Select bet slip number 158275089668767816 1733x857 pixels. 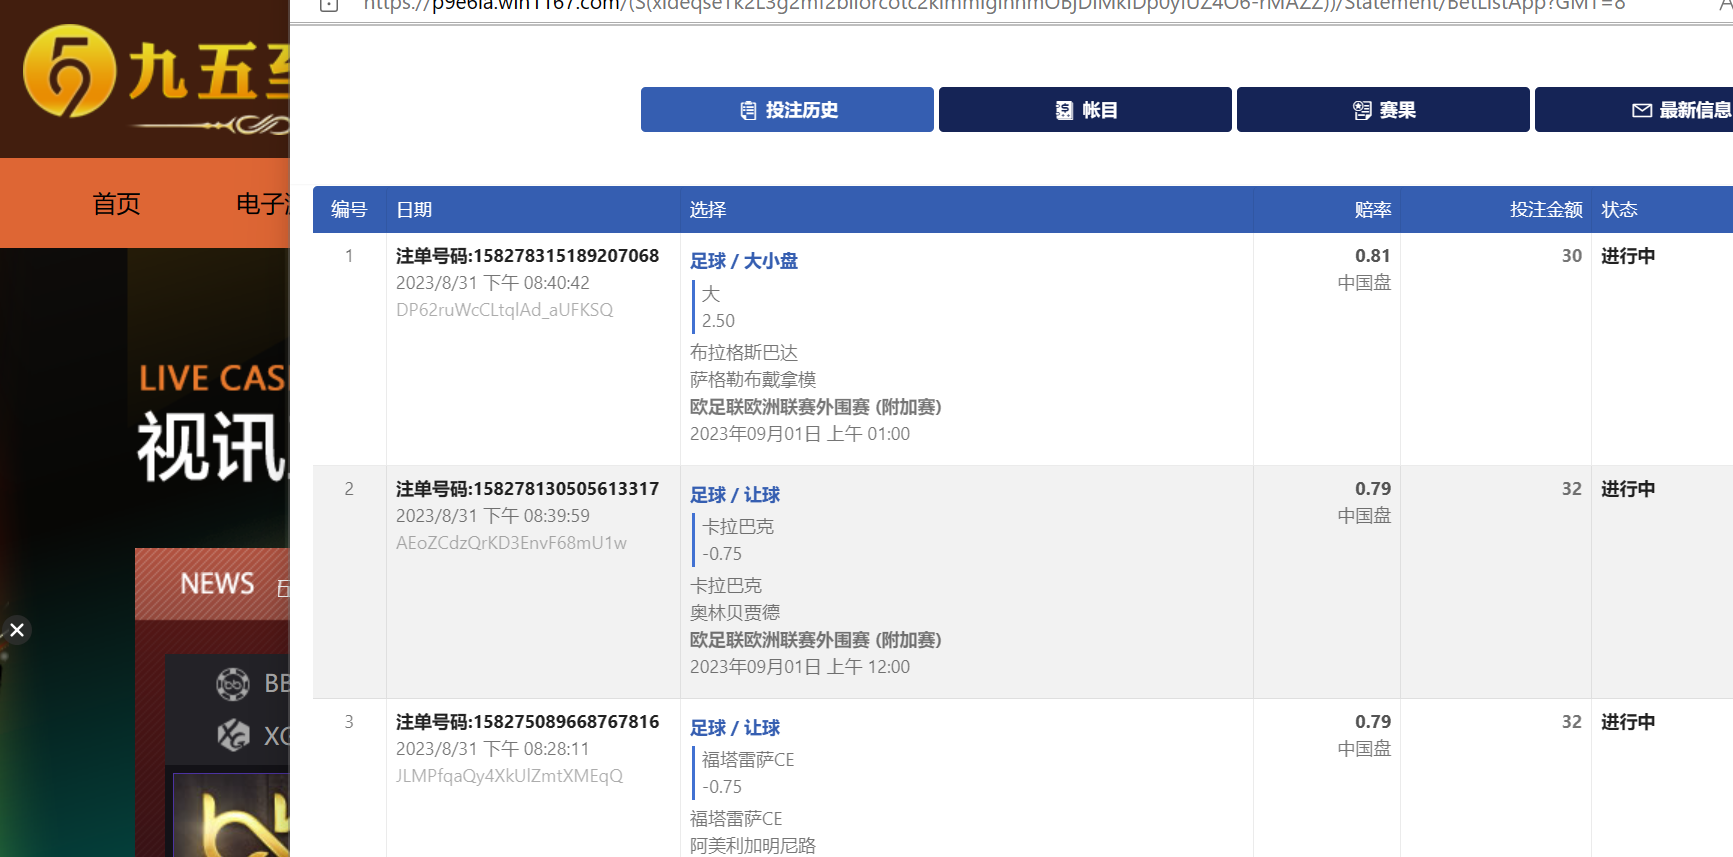coord(528,722)
